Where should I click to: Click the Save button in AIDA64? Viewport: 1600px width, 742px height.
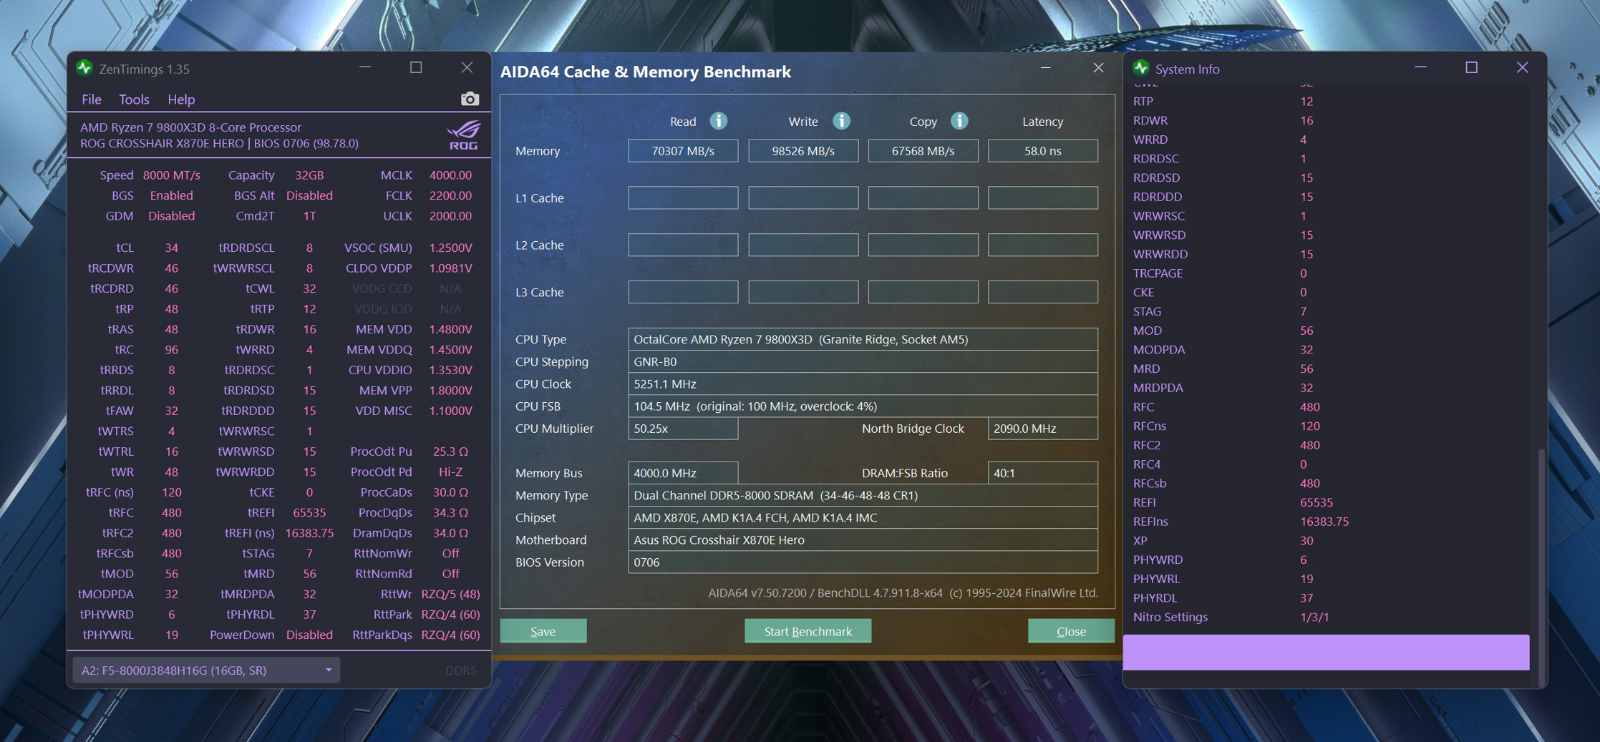point(543,631)
